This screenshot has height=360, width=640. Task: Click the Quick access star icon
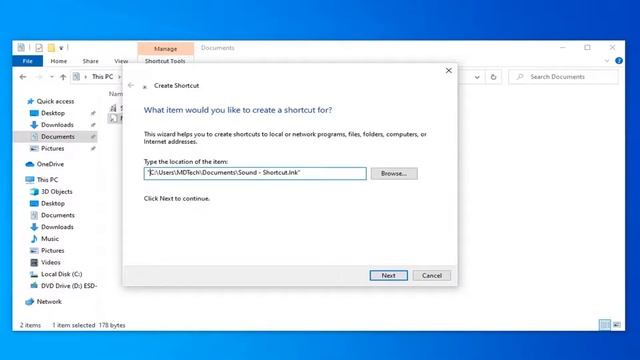[30, 101]
